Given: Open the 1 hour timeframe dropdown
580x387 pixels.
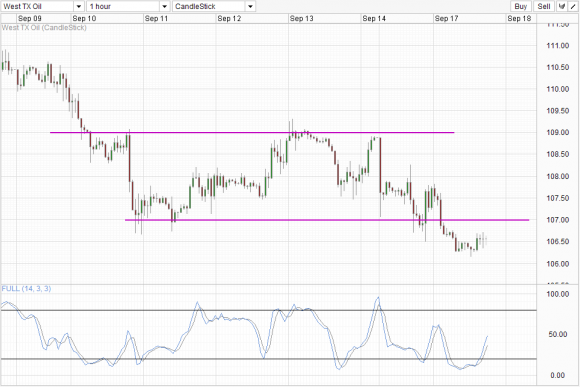Looking at the screenshot, I should (128, 6).
